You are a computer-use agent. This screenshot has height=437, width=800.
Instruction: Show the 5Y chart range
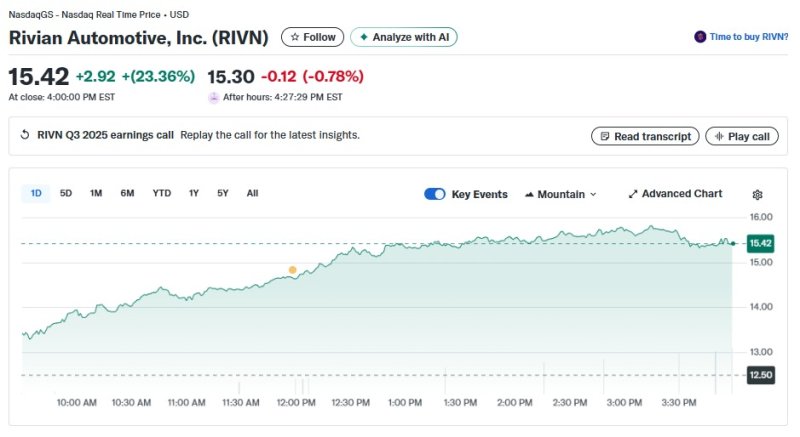222,193
